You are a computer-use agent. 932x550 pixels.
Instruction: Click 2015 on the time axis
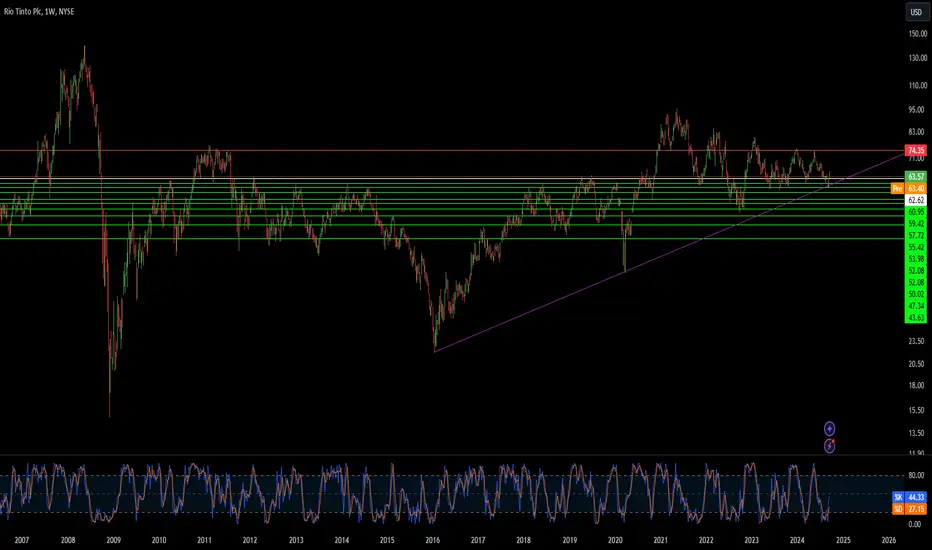387,540
